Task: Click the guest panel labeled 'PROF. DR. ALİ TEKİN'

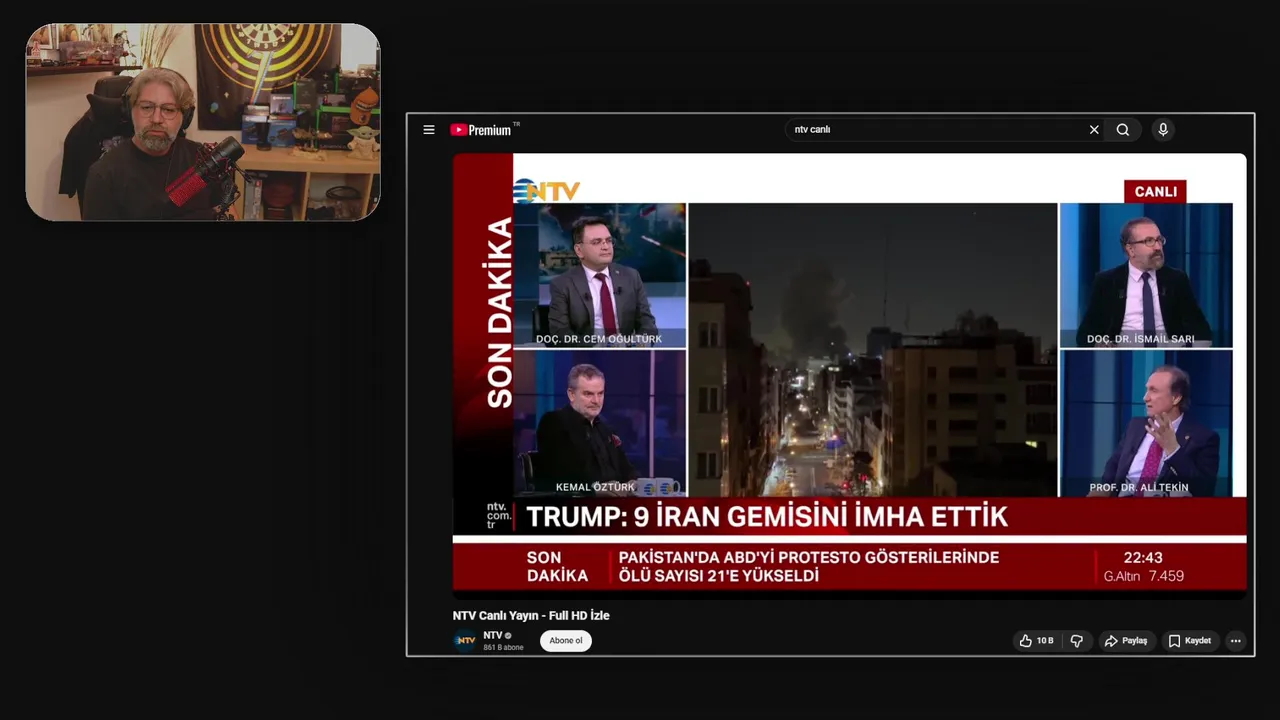Action: click(x=1146, y=423)
